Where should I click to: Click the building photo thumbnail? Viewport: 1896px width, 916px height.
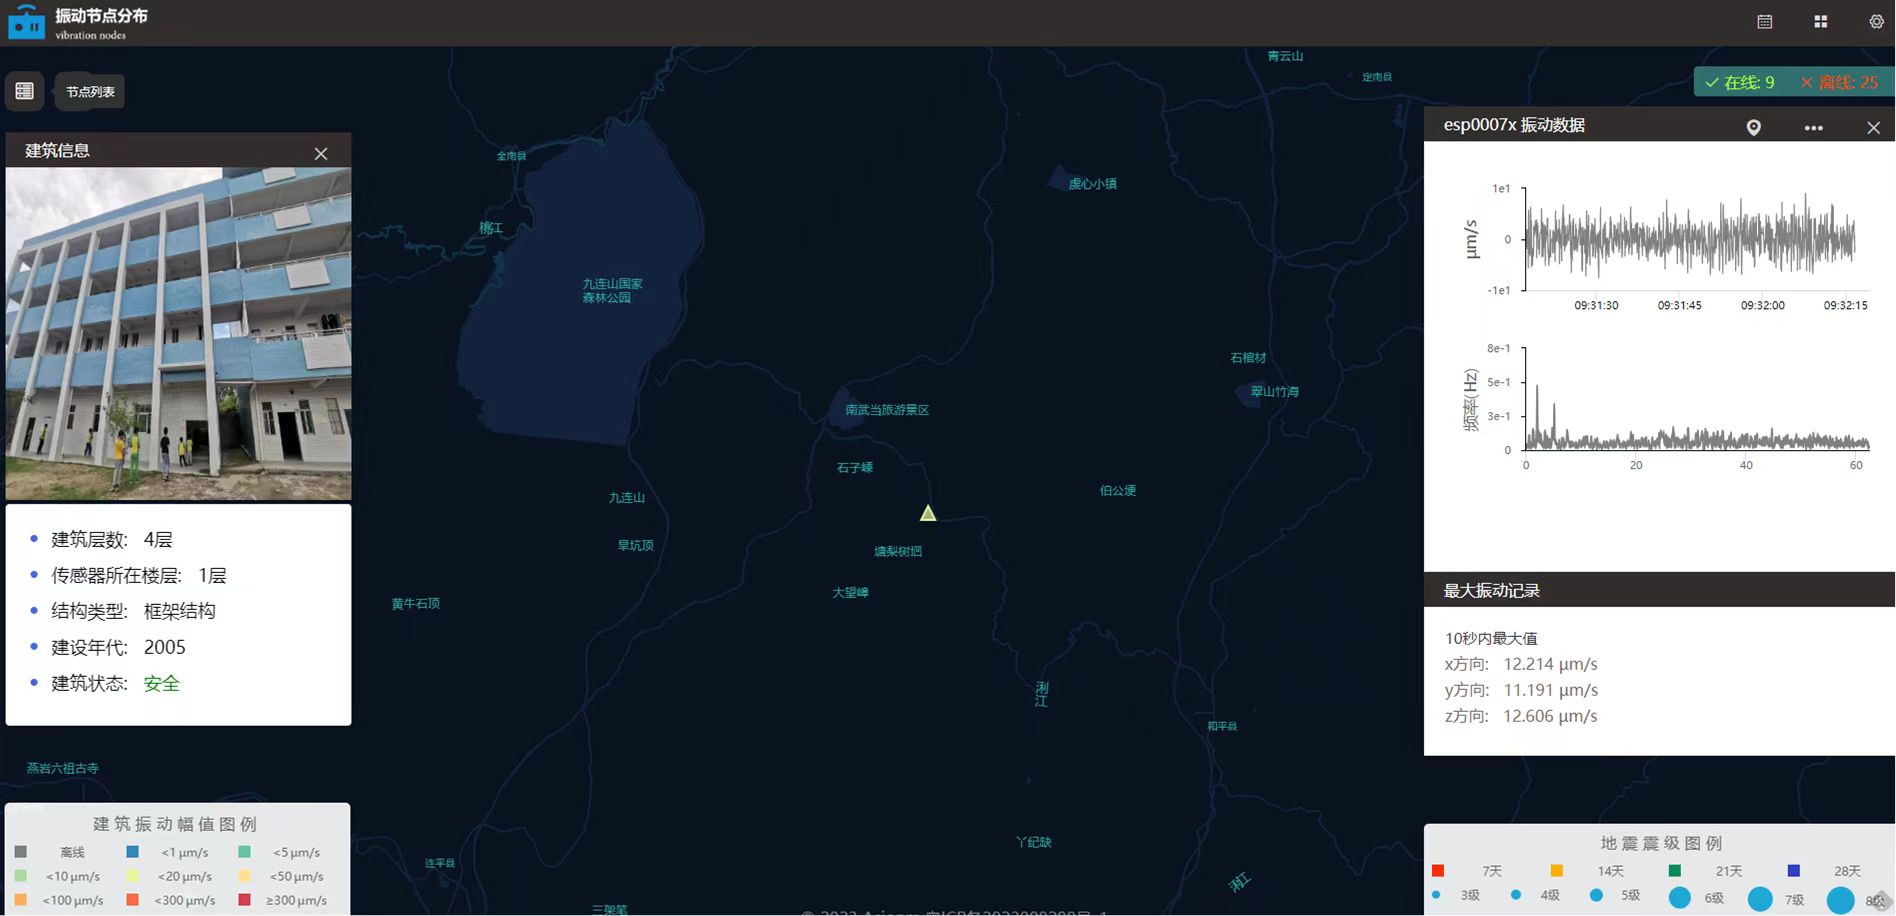coord(178,333)
